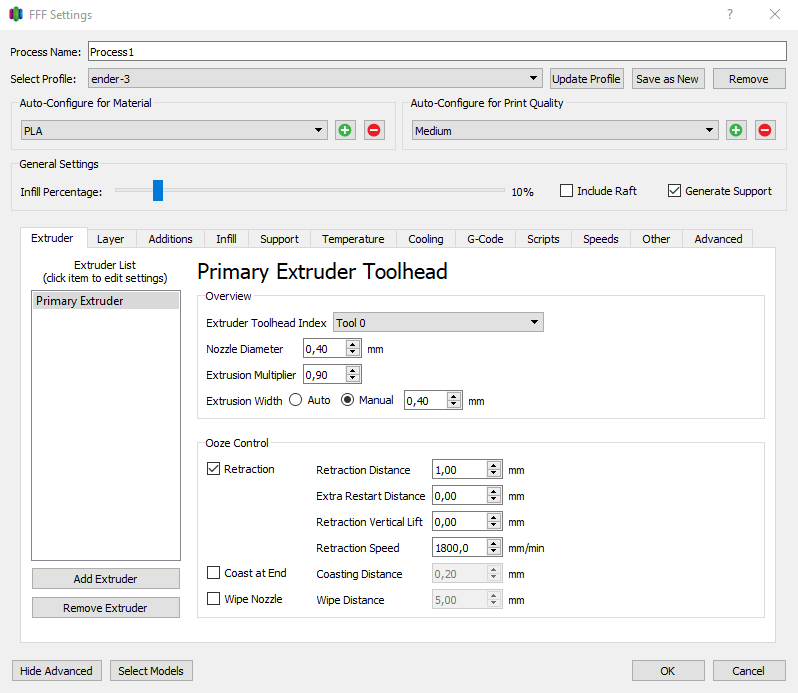Viewport: 798px width, 693px height.
Task: Click the help question mark in title bar
Action: click(x=730, y=14)
